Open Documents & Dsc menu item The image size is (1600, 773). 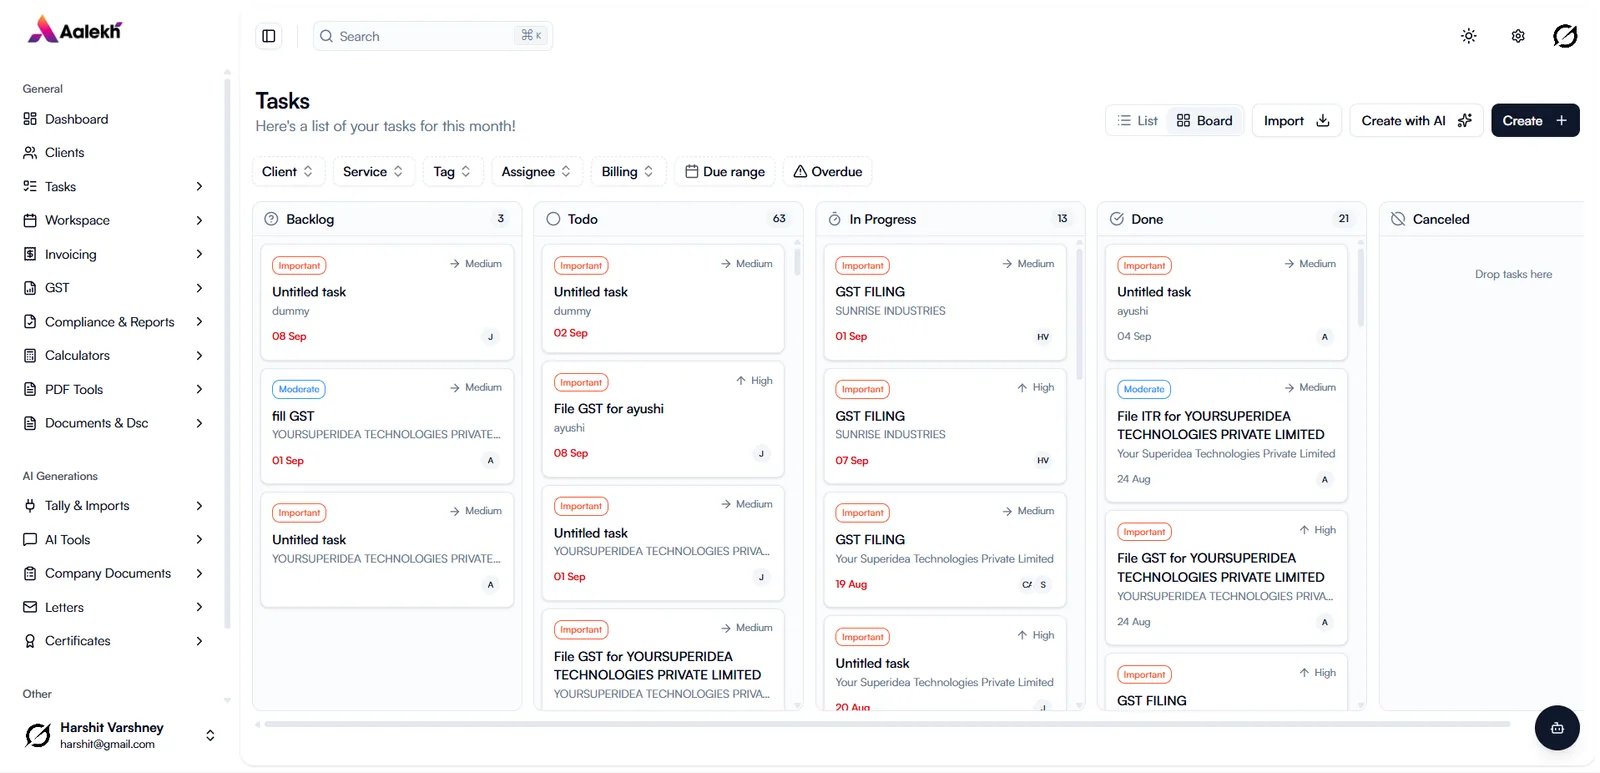(114, 423)
